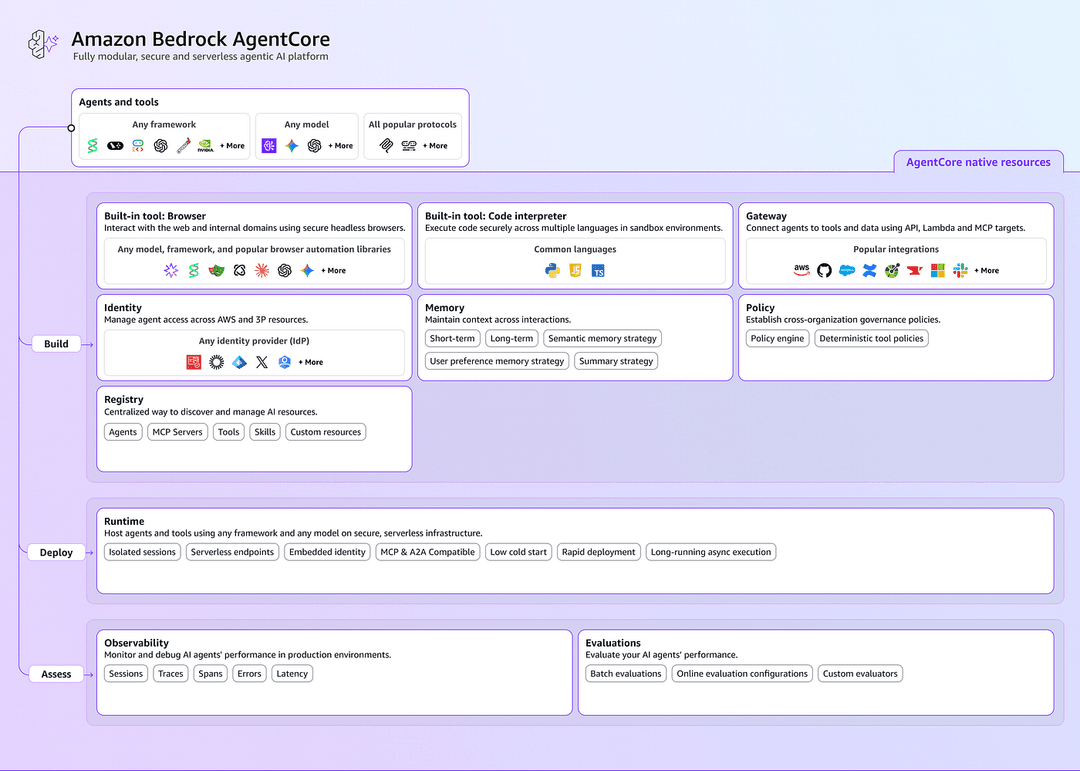Click + More under All popular protocols
This screenshot has width=1080, height=771.
pos(435,146)
